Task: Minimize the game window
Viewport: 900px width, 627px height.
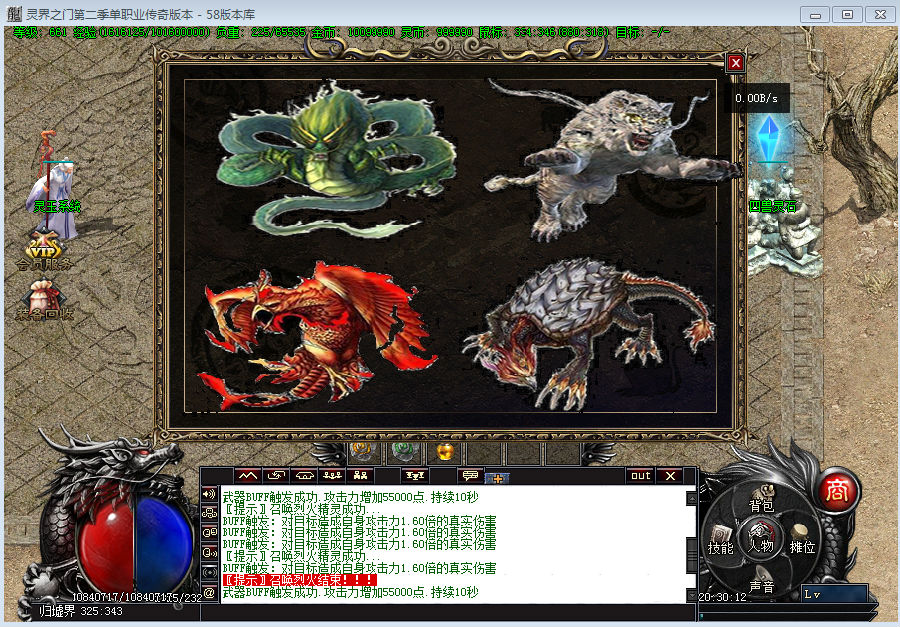Action: click(815, 14)
